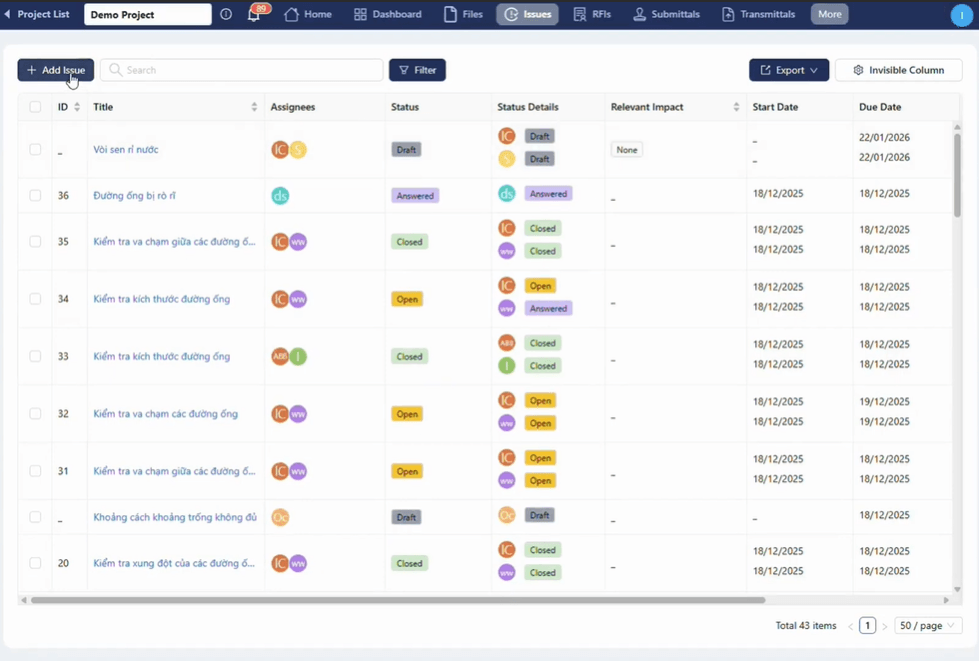The height and width of the screenshot is (661, 979).
Task: Click the back arrow beside Project List
Action: point(8,15)
